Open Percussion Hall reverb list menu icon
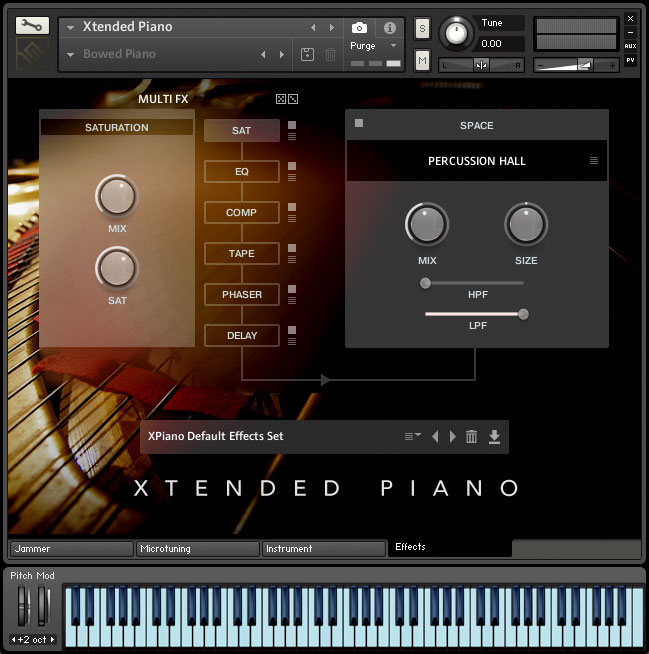The image size is (649, 654). [x=594, y=161]
